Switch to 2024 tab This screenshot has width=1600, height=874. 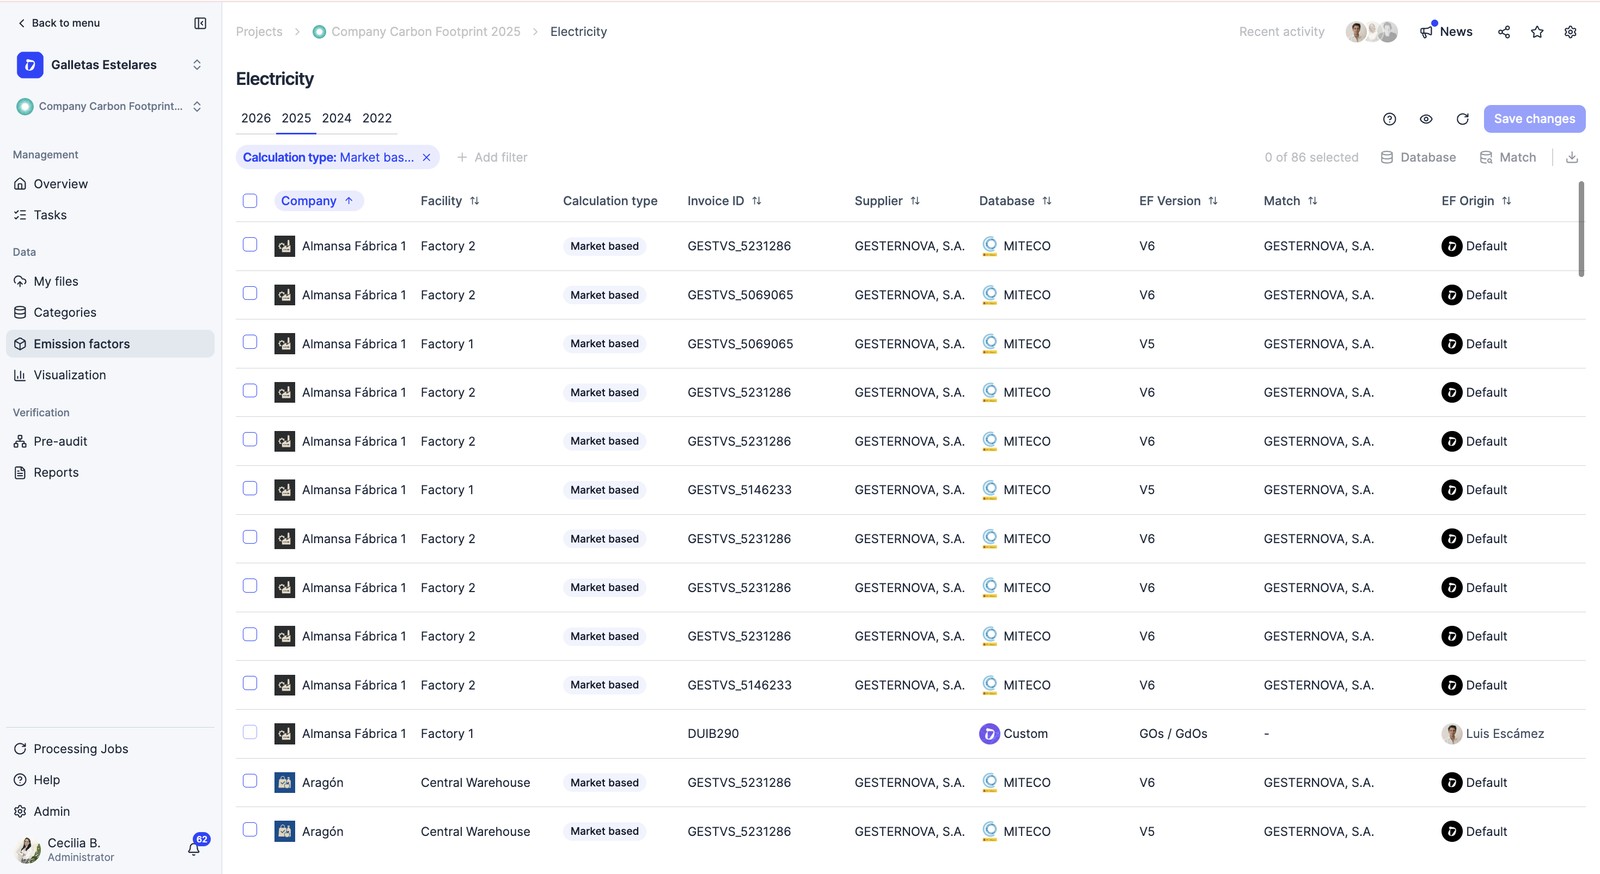336,118
